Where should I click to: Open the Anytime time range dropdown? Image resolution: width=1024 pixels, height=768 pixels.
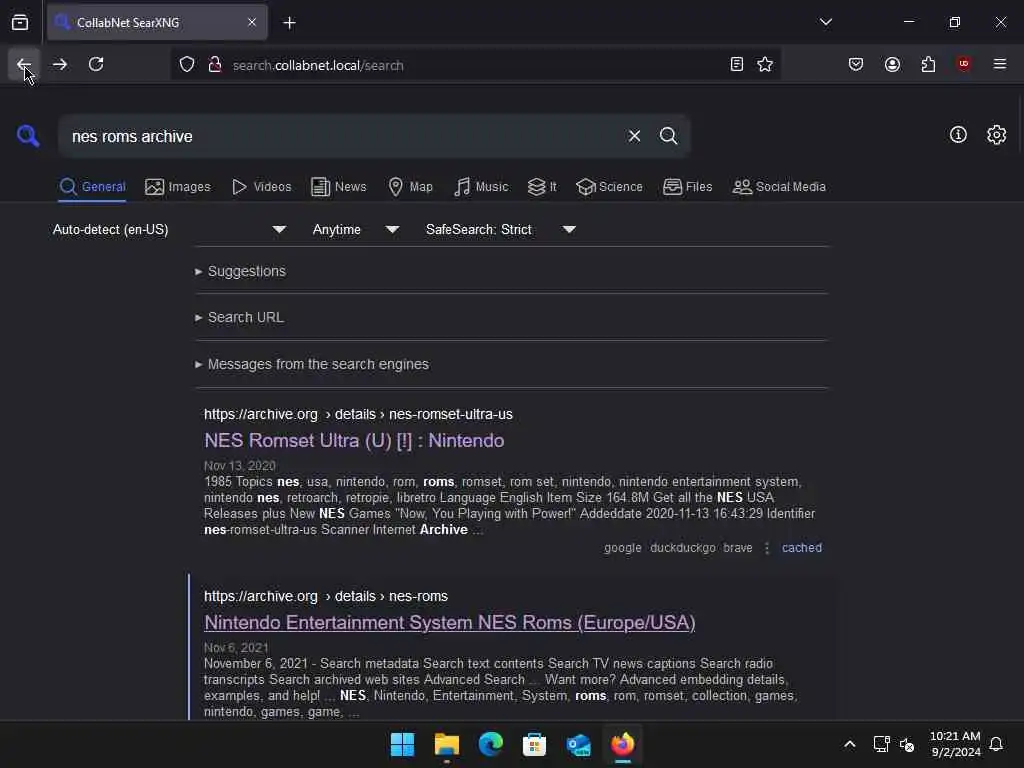click(x=355, y=230)
